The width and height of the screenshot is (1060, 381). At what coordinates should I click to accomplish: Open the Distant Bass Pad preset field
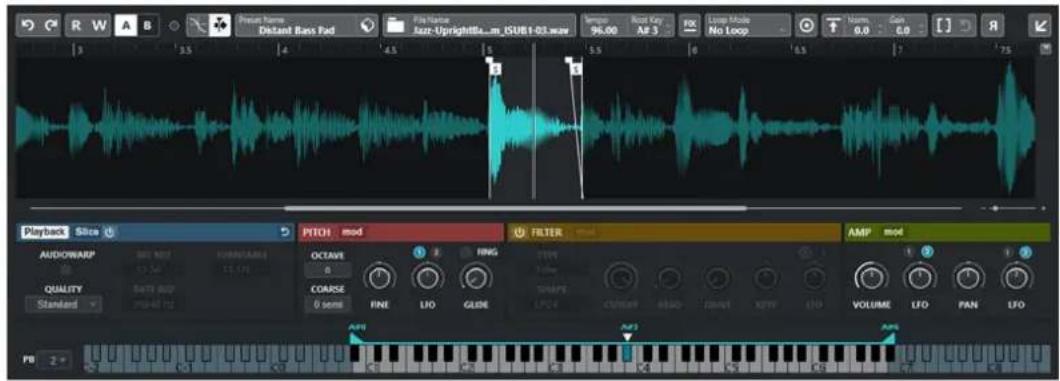click(297, 26)
